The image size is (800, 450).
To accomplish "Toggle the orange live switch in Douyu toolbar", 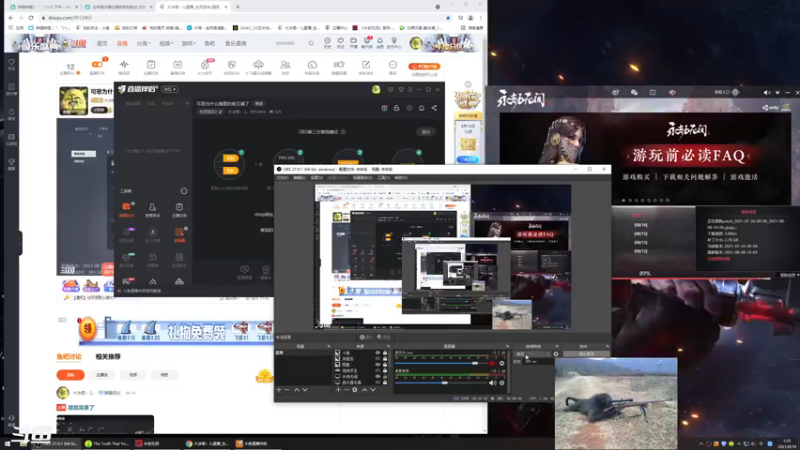I will [x=97, y=65].
